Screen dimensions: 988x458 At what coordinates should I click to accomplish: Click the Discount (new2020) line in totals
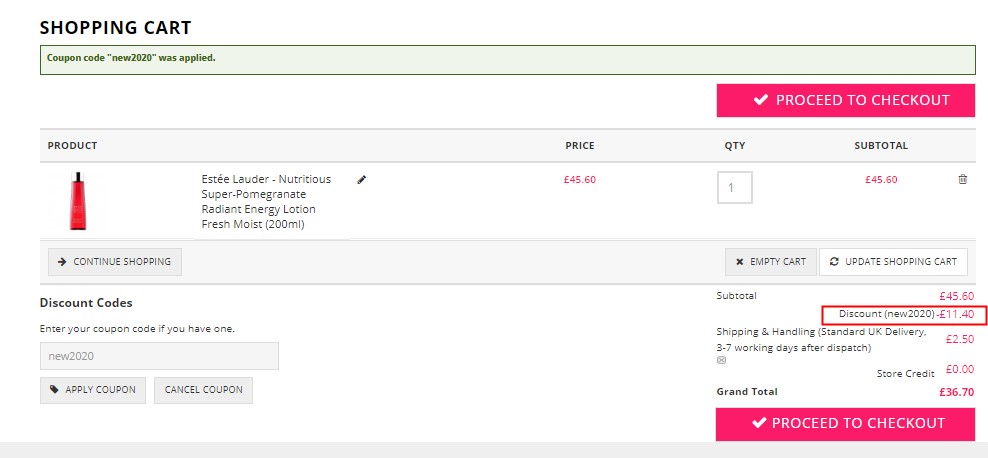click(x=904, y=314)
